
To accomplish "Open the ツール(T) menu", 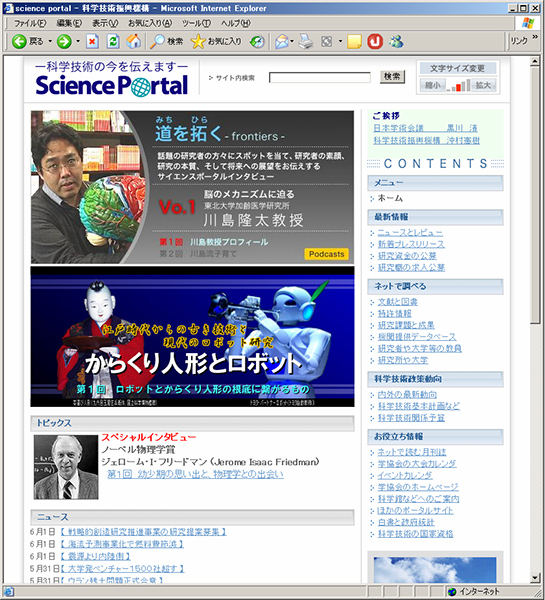I will [x=196, y=23].
